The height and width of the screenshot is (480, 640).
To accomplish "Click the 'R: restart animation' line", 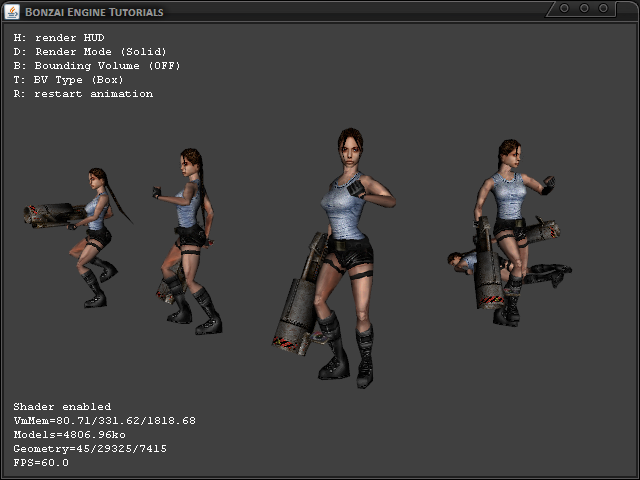I will [x=83, y=93].
